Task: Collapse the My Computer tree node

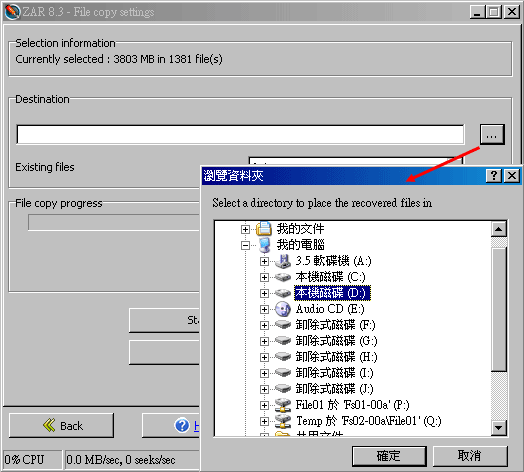Action: point(245,246)
